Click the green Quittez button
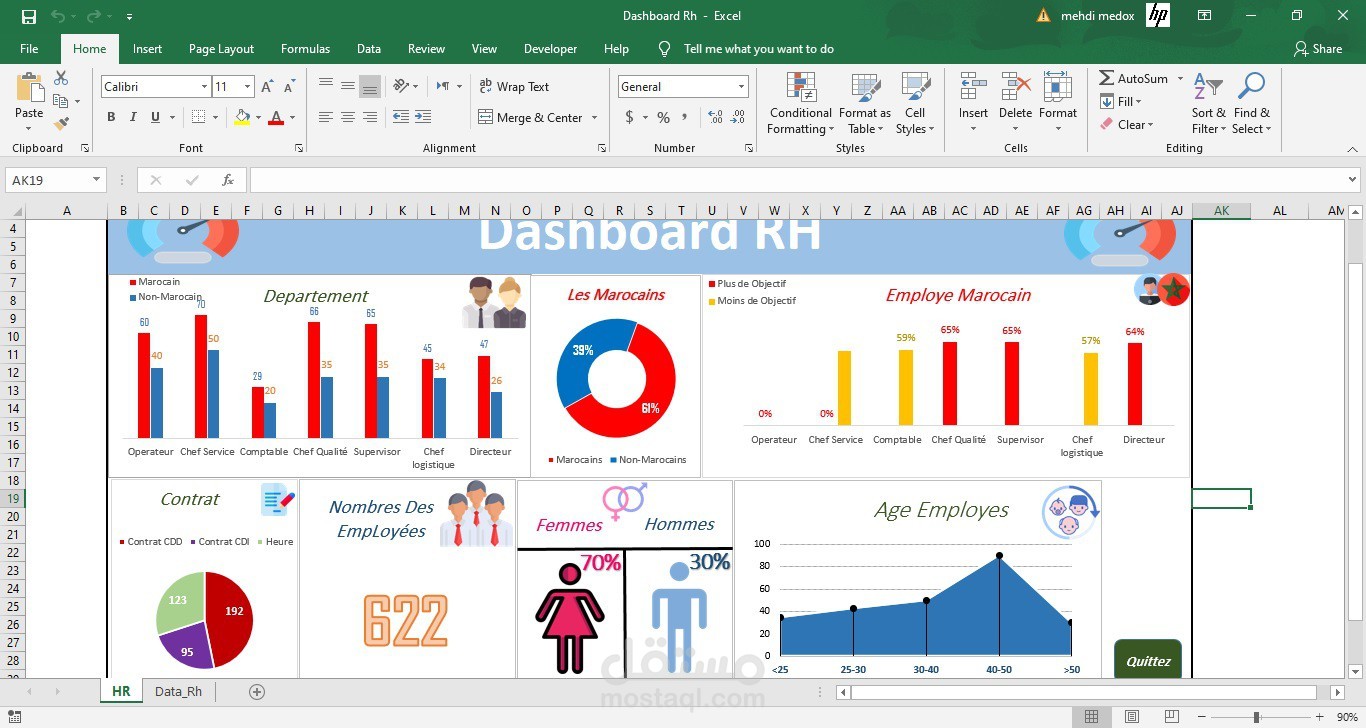1366x728 pixels. coord(1148,660)
